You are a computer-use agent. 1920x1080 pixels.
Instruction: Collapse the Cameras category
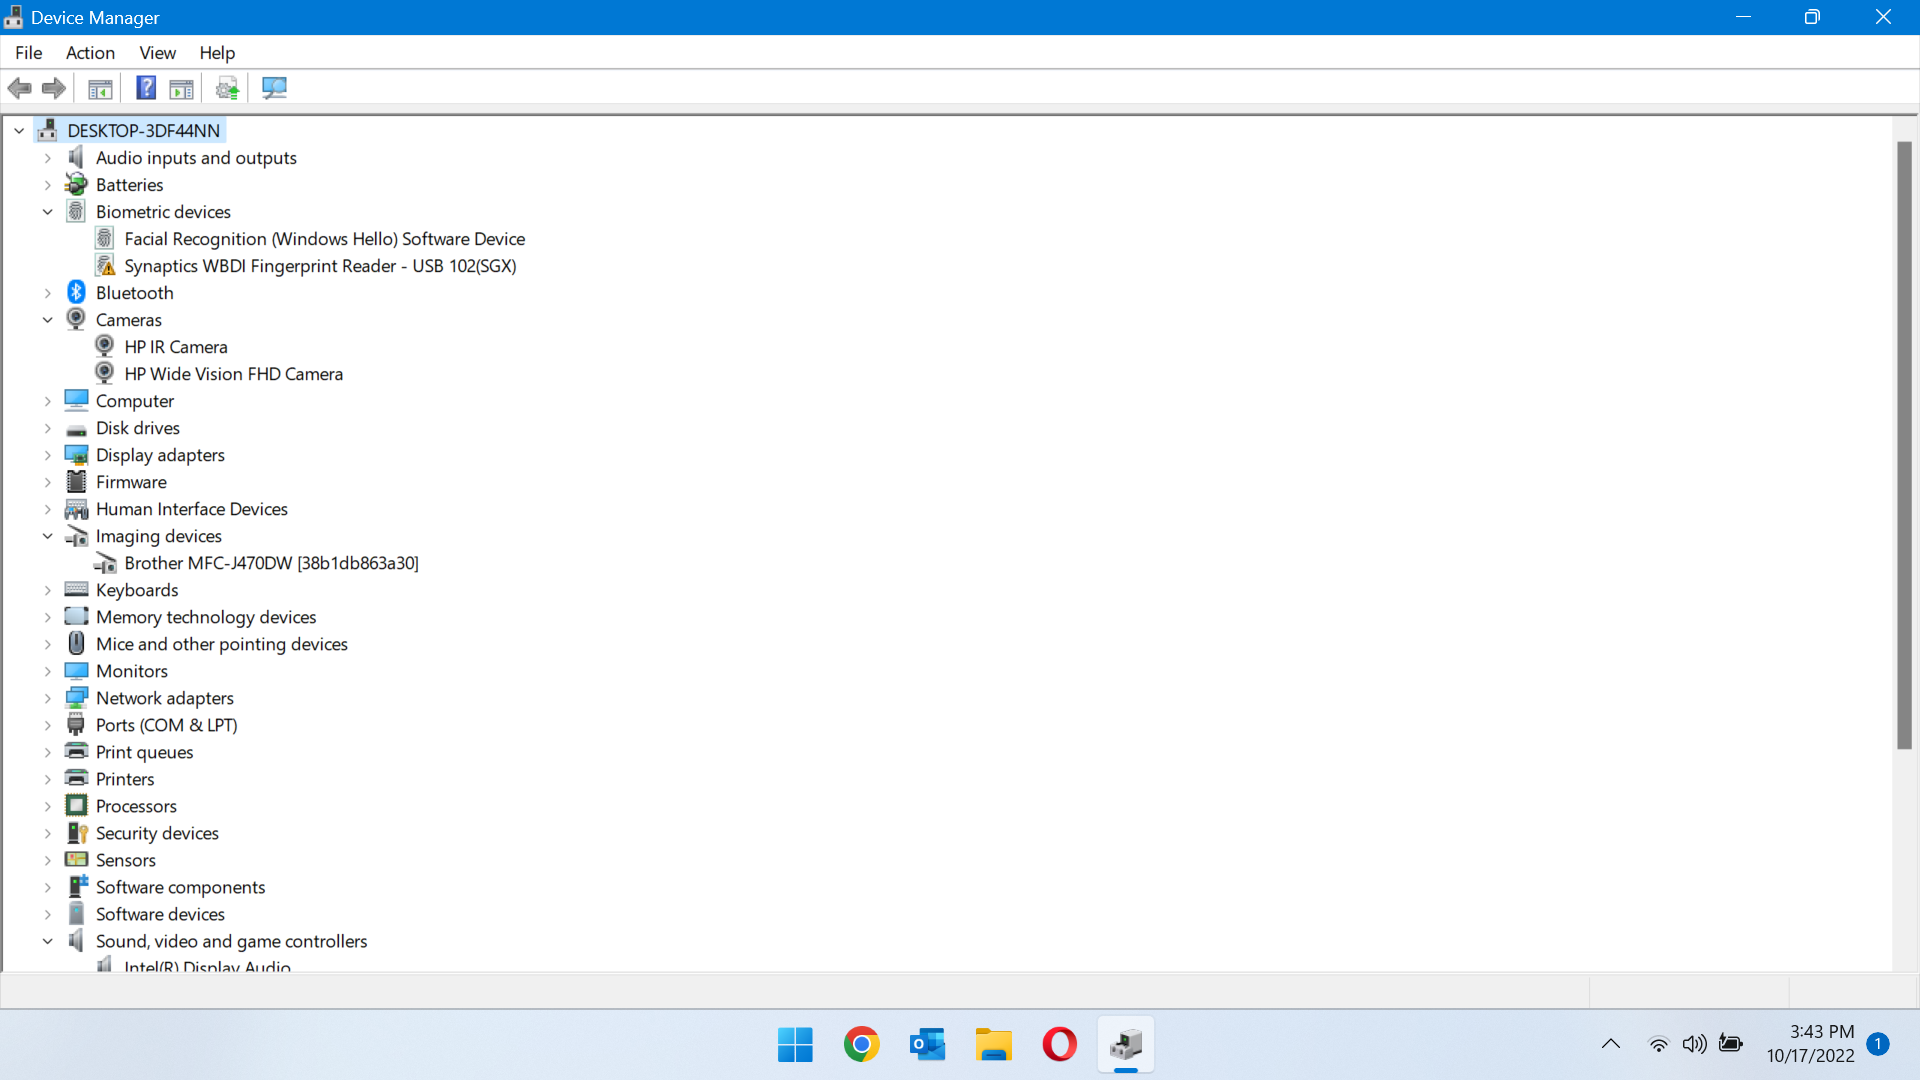coord(47,319)
